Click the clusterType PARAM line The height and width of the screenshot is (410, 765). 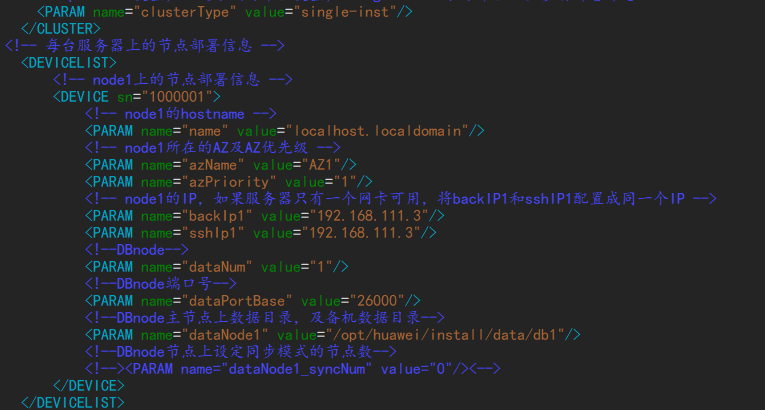[x=225, y=12]
